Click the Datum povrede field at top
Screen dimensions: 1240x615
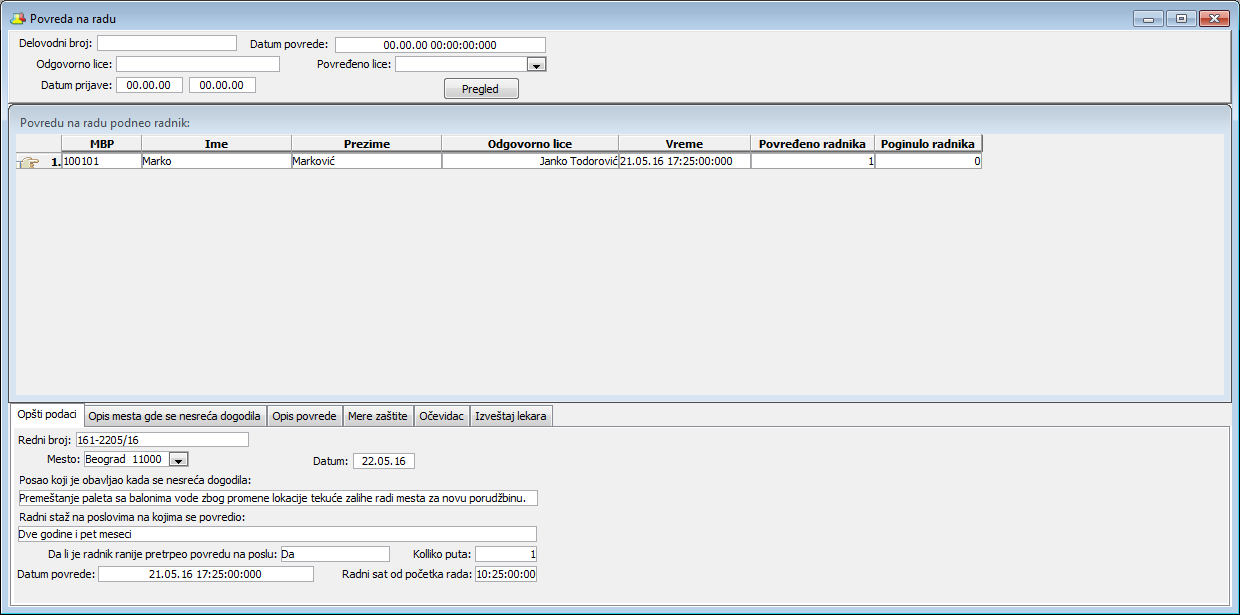coord(440,45)
